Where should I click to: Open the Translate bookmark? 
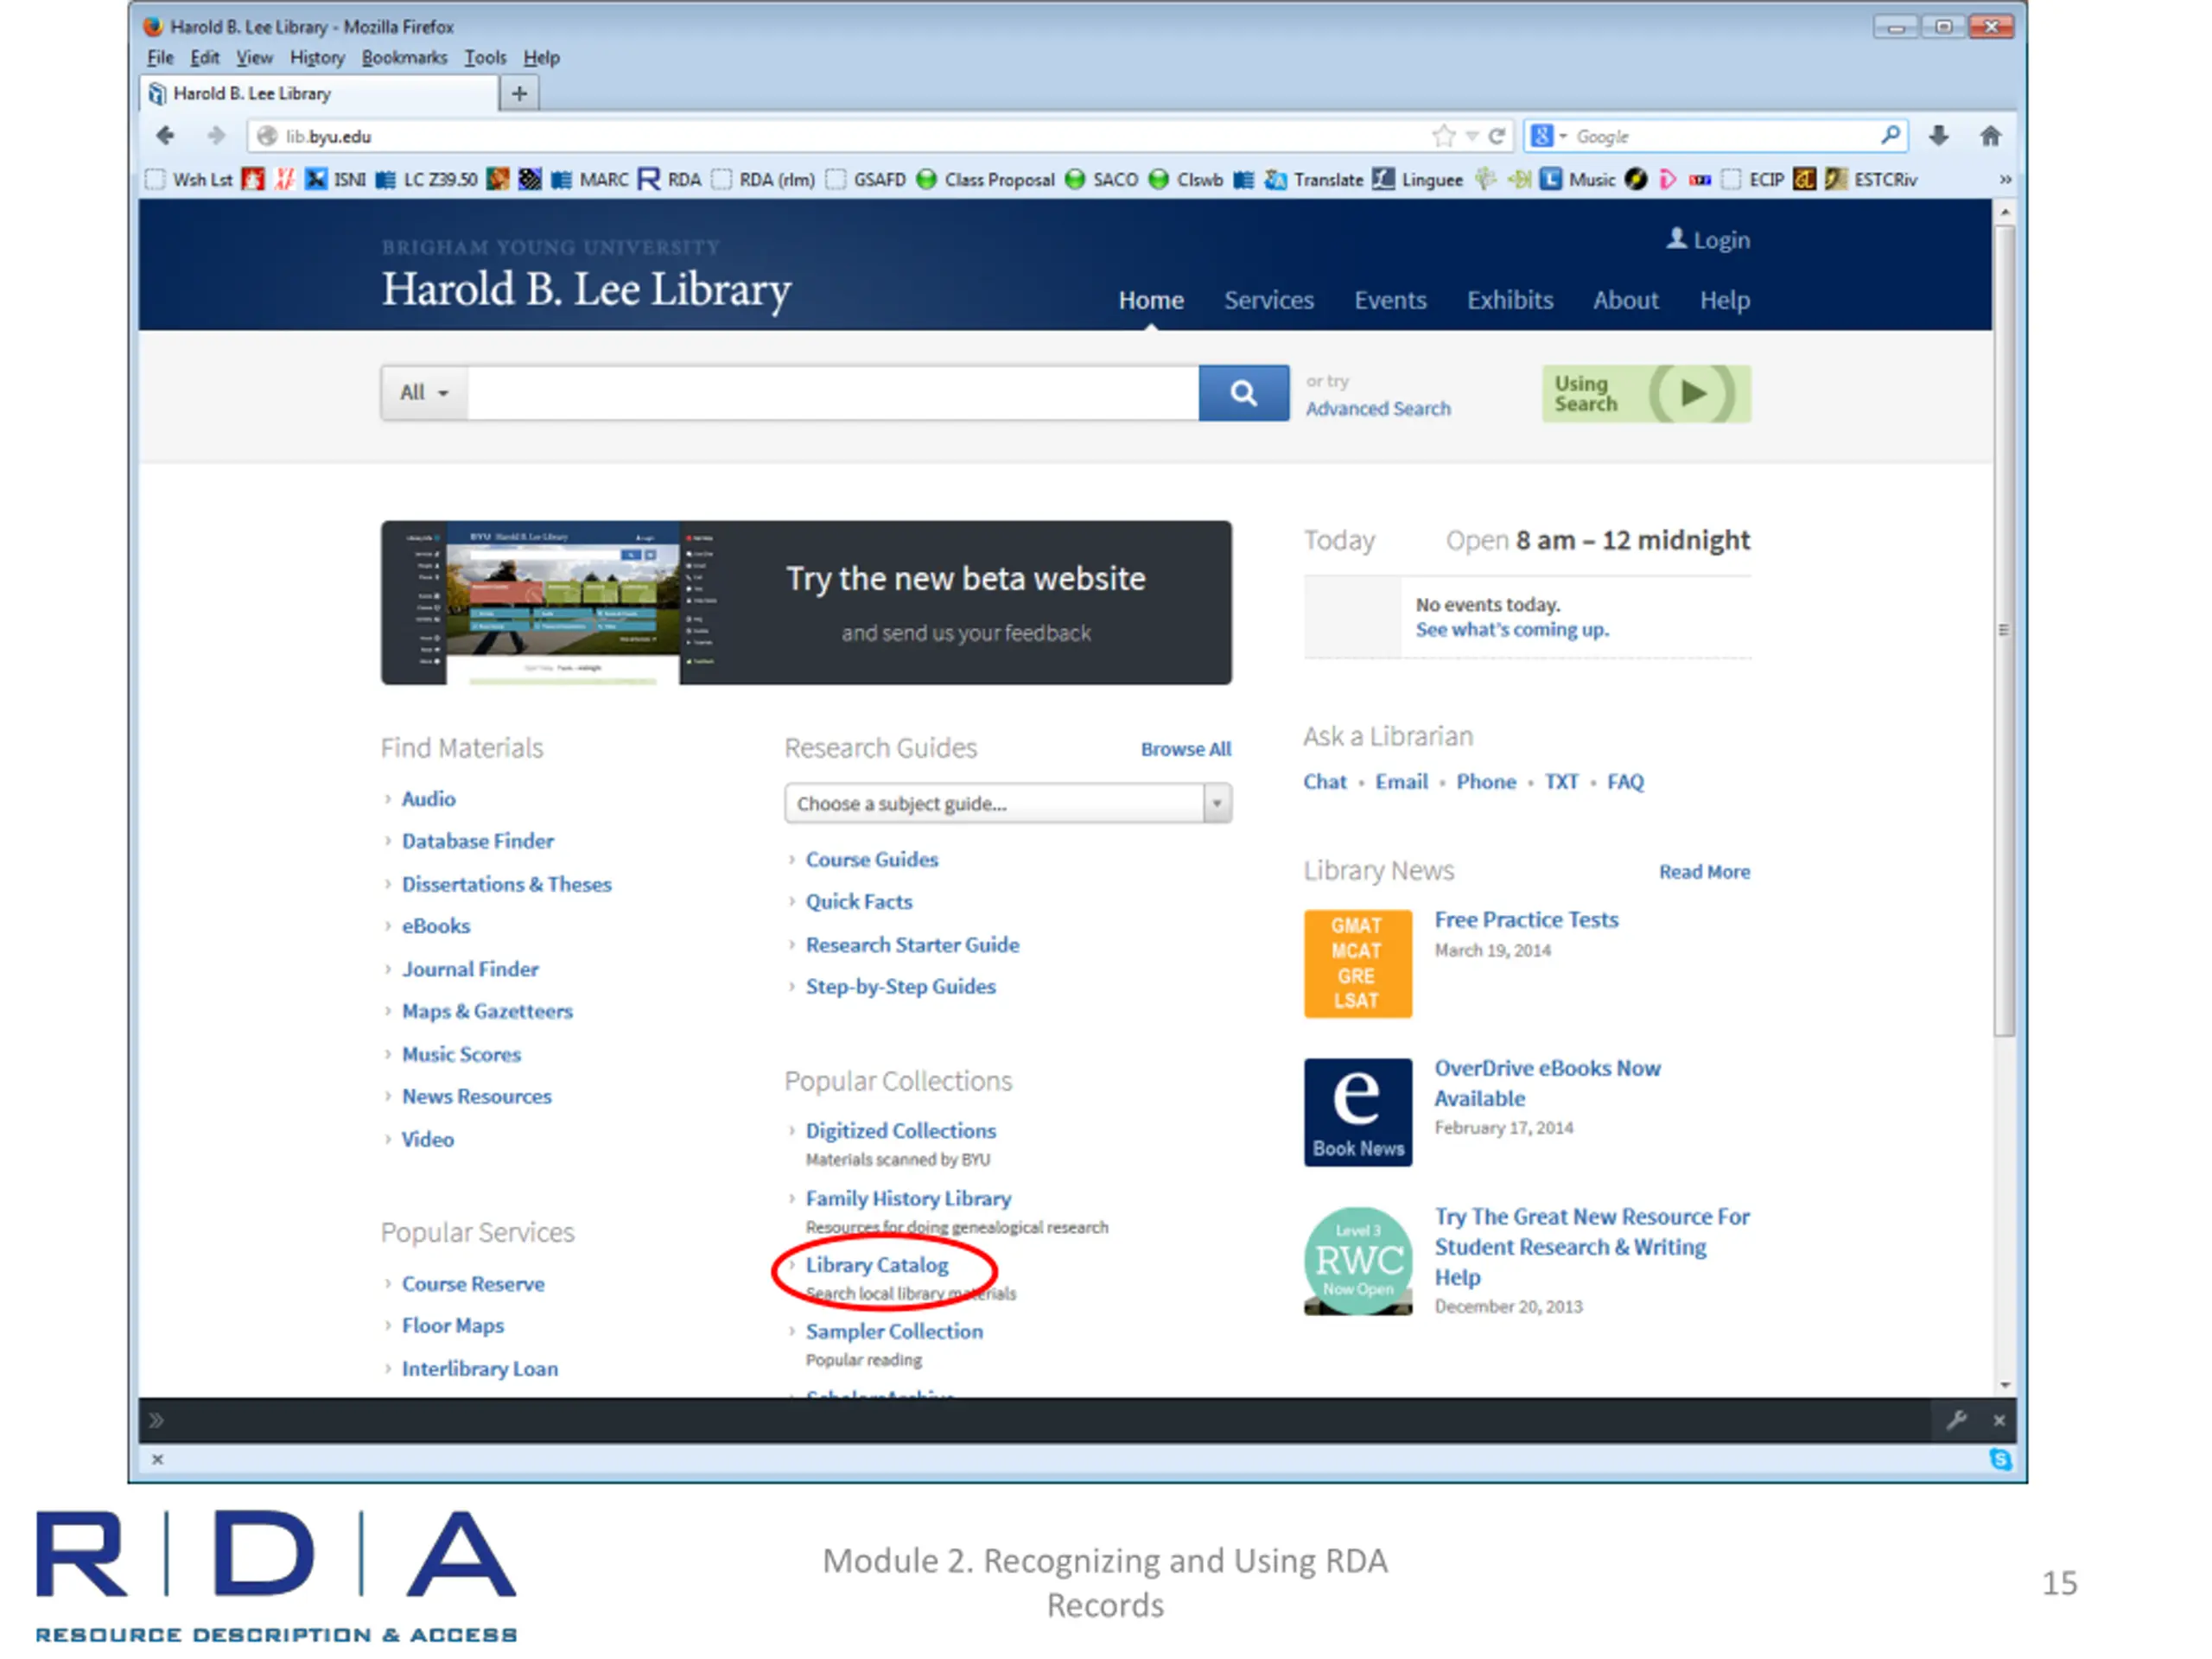click(x=1314, y=180)
